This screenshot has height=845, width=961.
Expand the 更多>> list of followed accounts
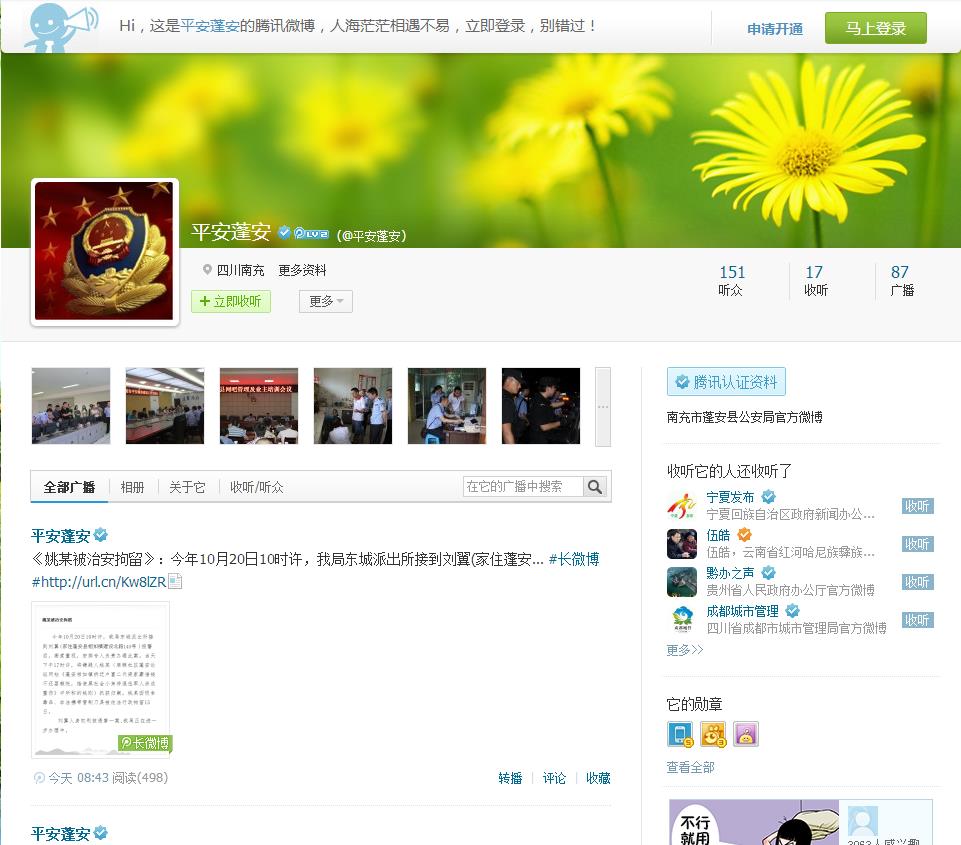click(685, 650)
